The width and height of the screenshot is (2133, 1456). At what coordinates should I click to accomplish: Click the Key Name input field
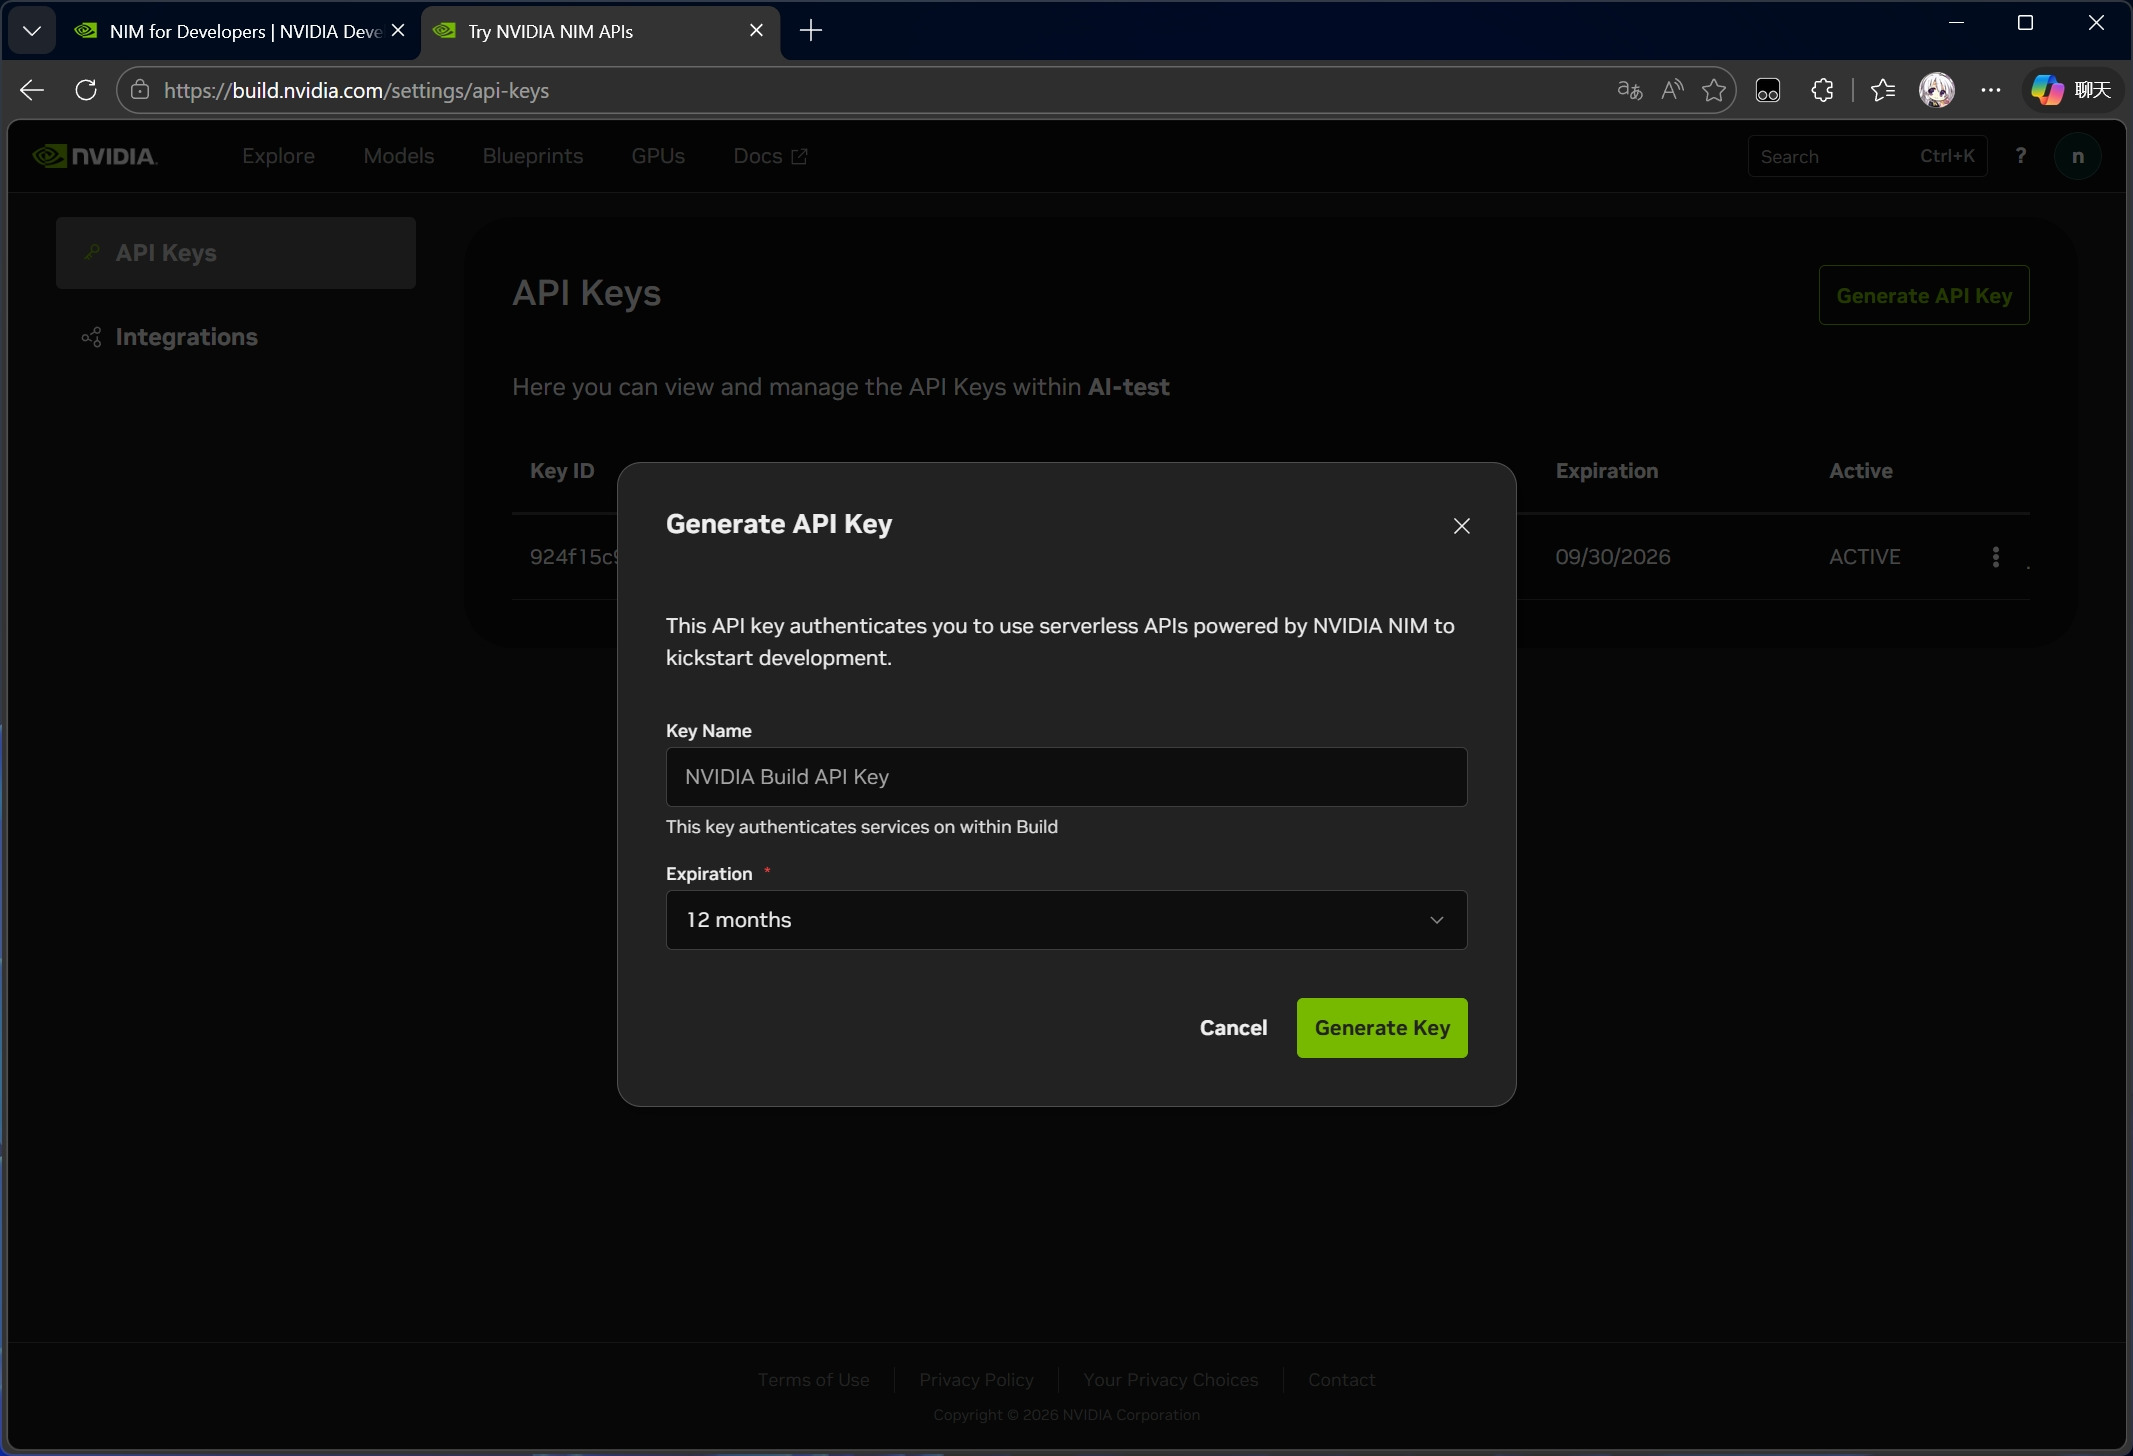click(1065, 776)
